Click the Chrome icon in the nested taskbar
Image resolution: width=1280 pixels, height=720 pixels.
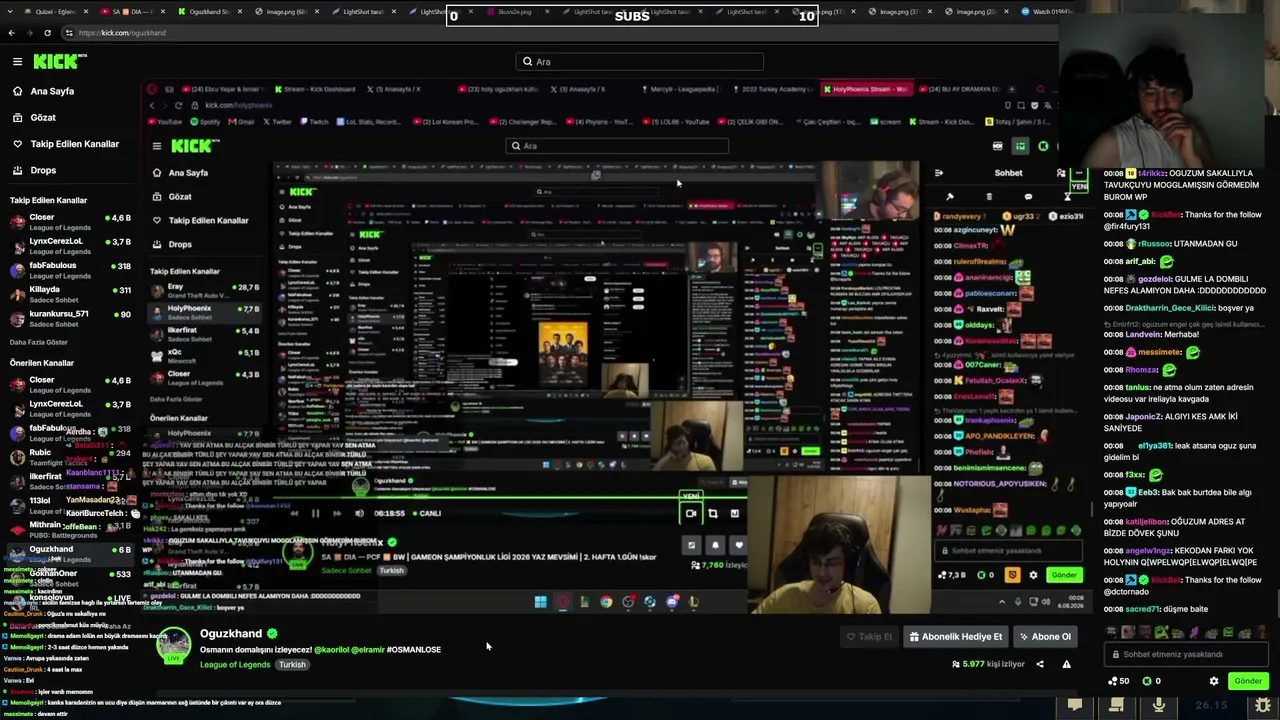coord(606,602)
